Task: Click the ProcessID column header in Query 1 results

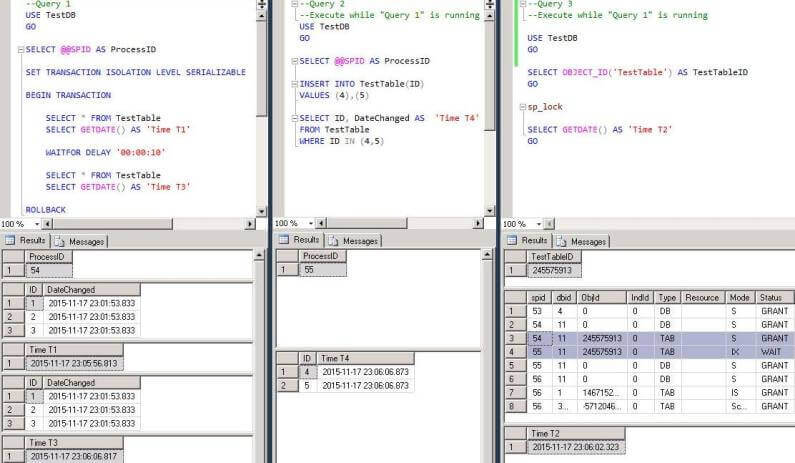Action: point(48,257)
